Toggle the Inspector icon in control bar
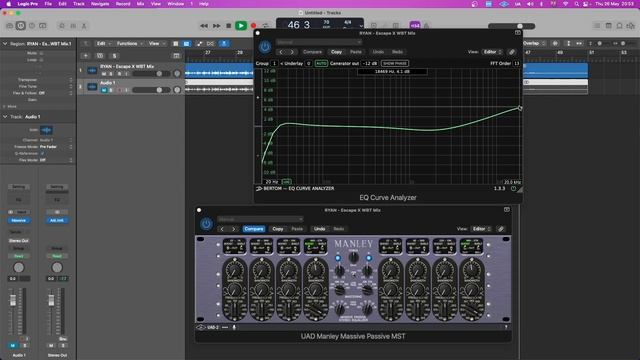 (x=20, y=26)
